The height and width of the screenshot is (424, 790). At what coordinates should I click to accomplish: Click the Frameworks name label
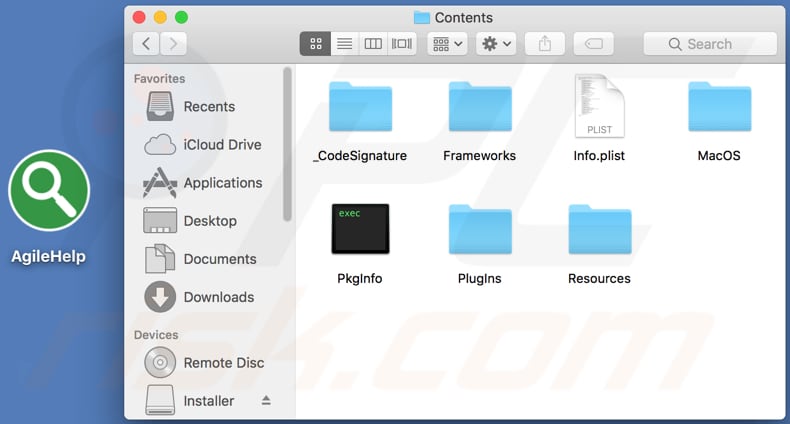tap(480, 156)
